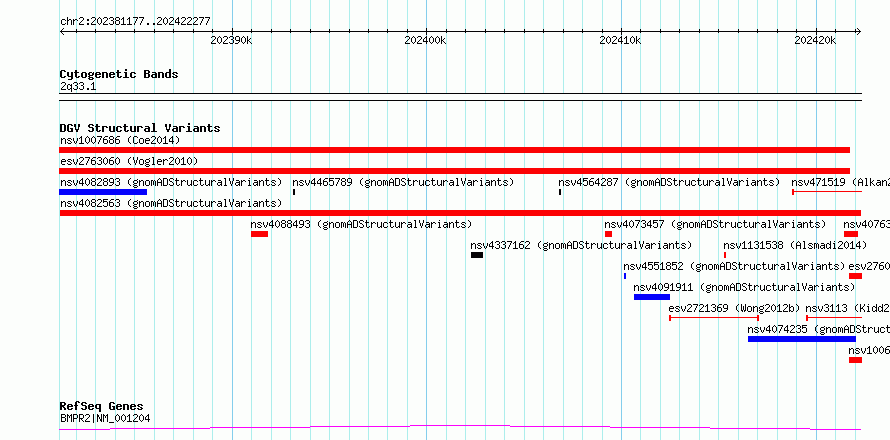This screenshot has height=440, width=890.
Task: Open the esv2721369 (Wong2012b) label
Action: (x=734, y=308)
